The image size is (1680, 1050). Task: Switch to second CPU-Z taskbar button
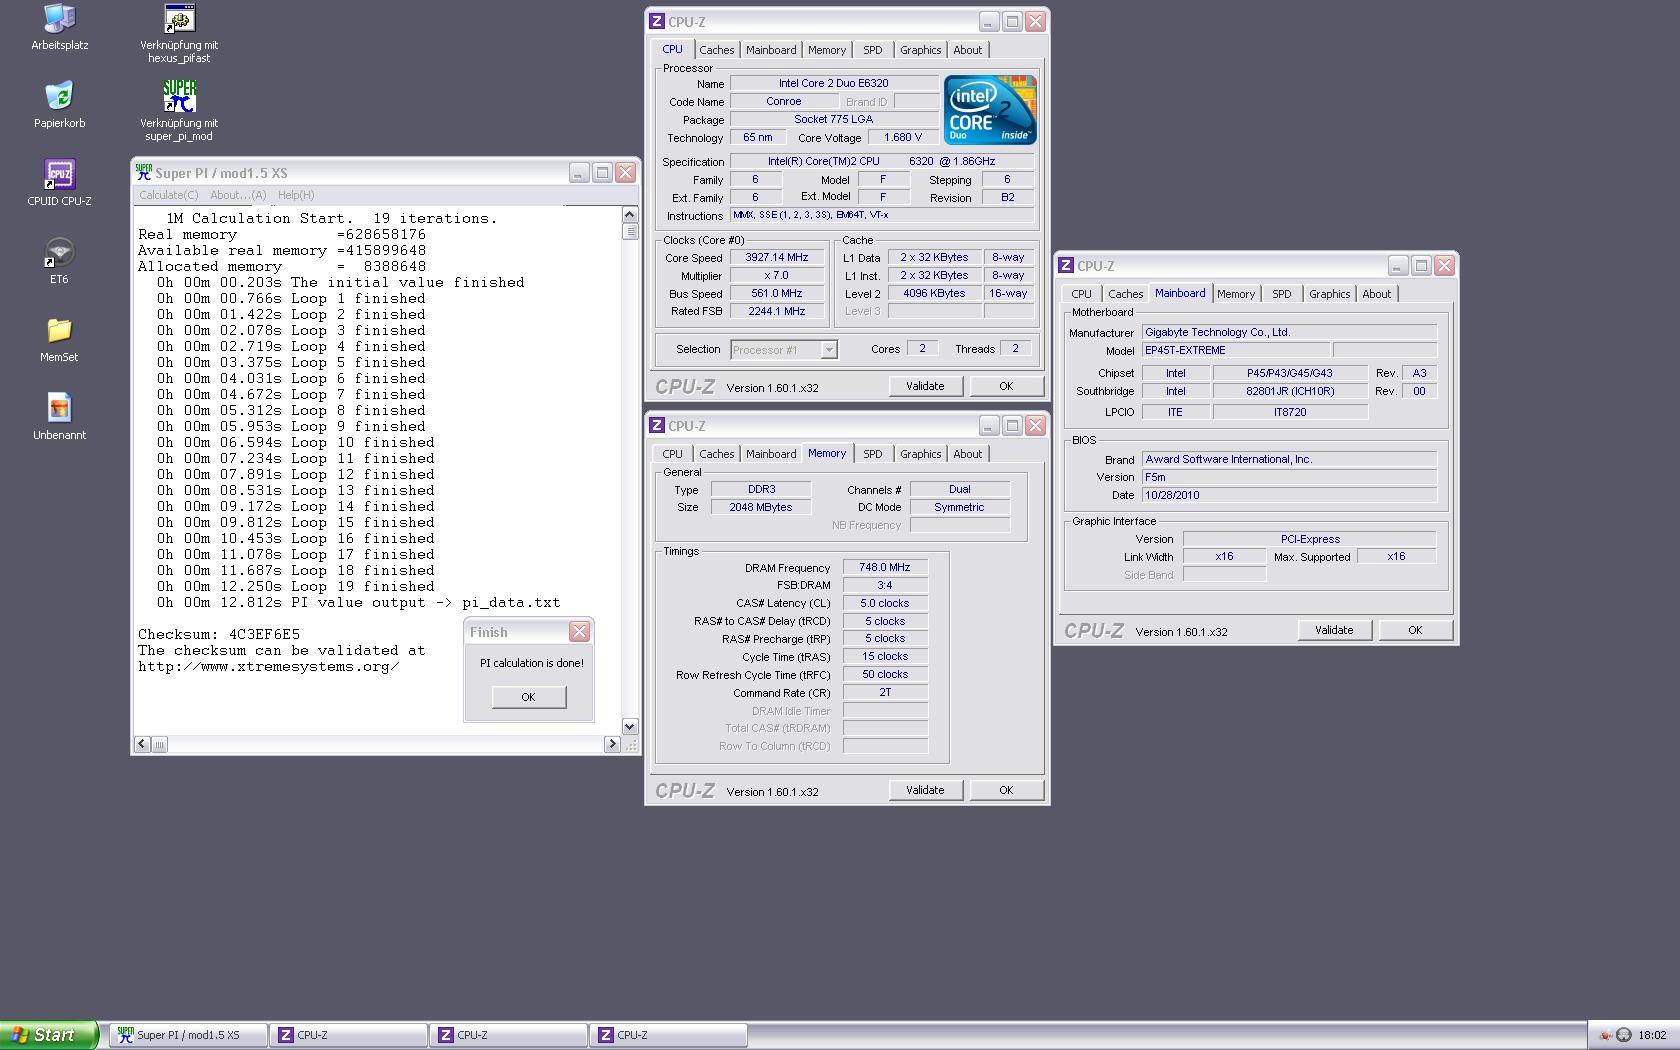tap(508, 1035)
